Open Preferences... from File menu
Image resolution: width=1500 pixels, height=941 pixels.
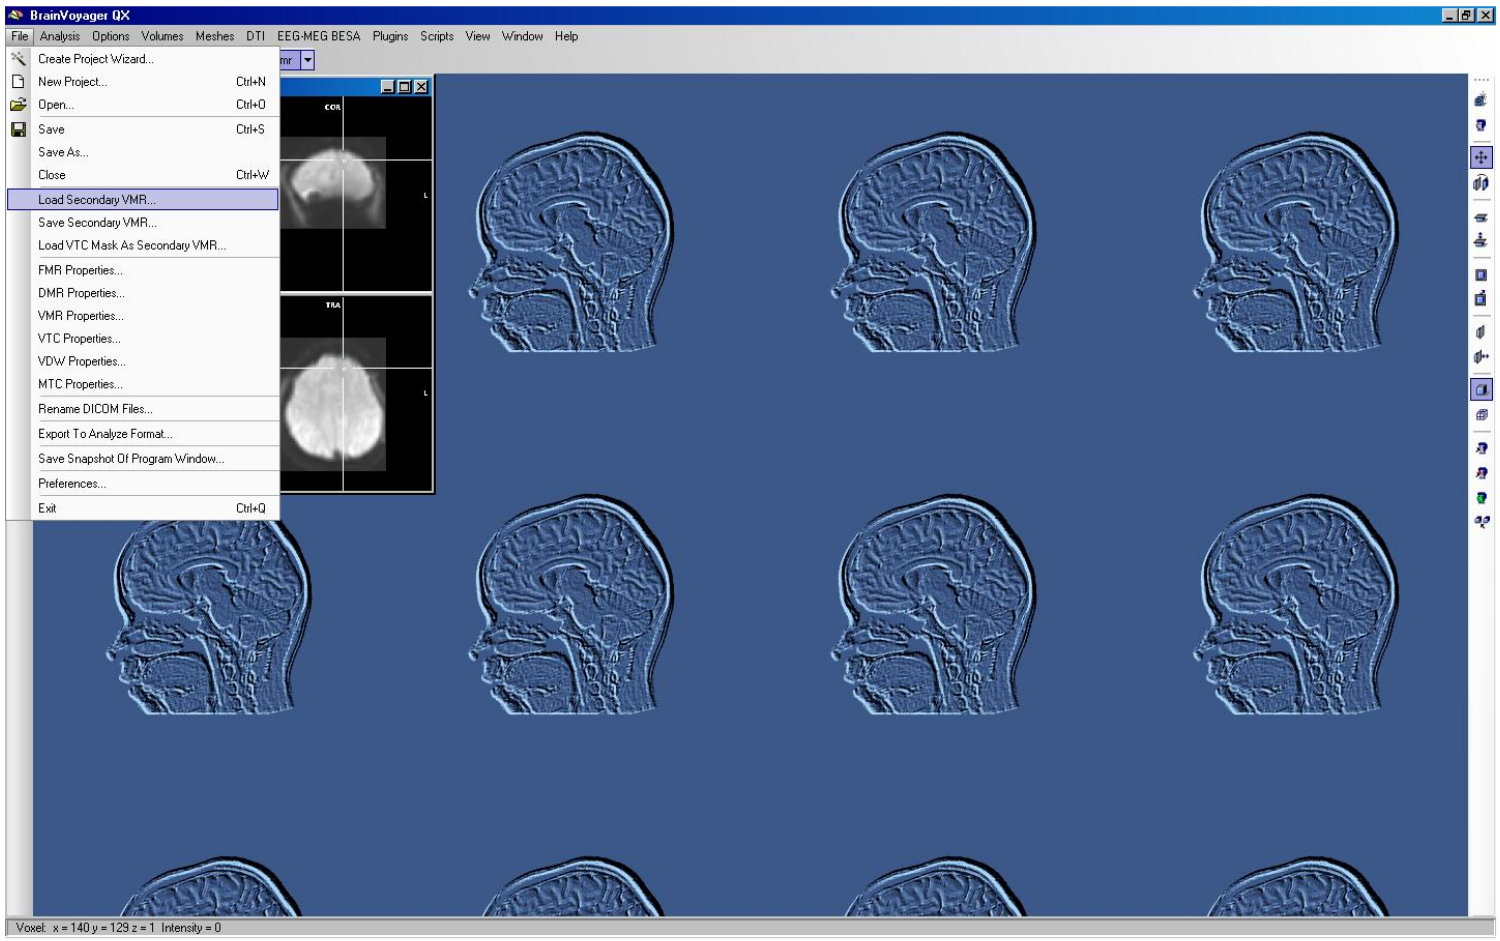tap(142, 484)
